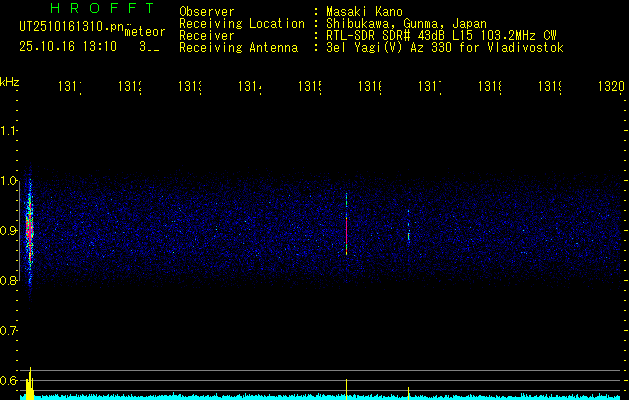
Task: Select the 1320 time axis marker
Action: coord(609,87)
